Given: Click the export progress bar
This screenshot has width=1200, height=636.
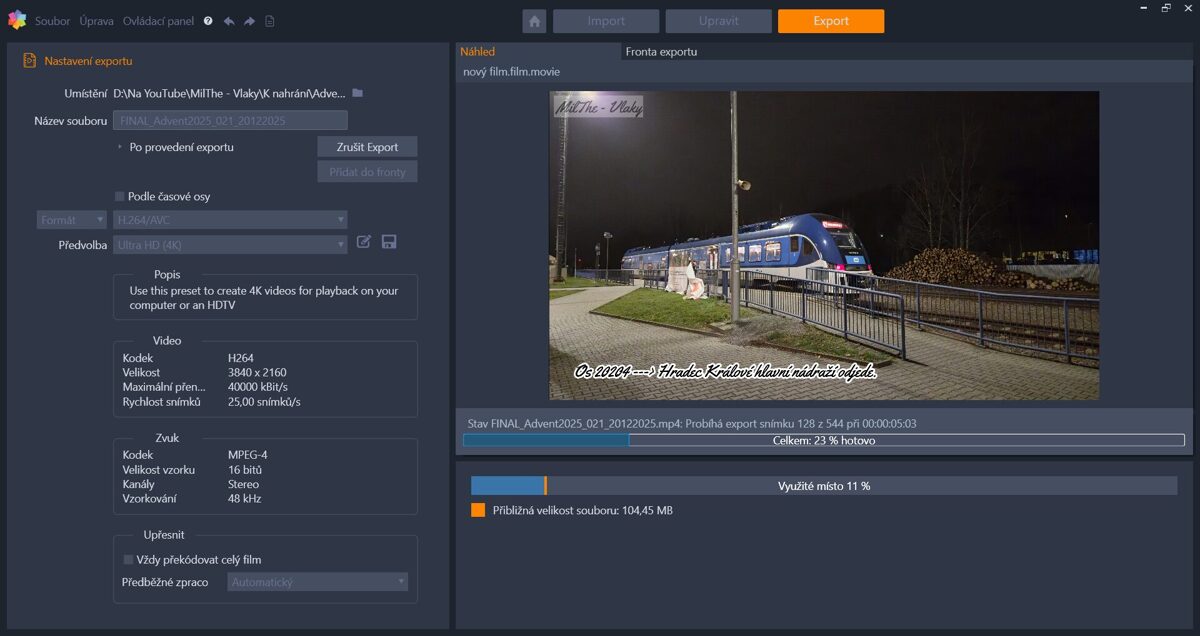Looking at the screenshot, I should point(823,440).
